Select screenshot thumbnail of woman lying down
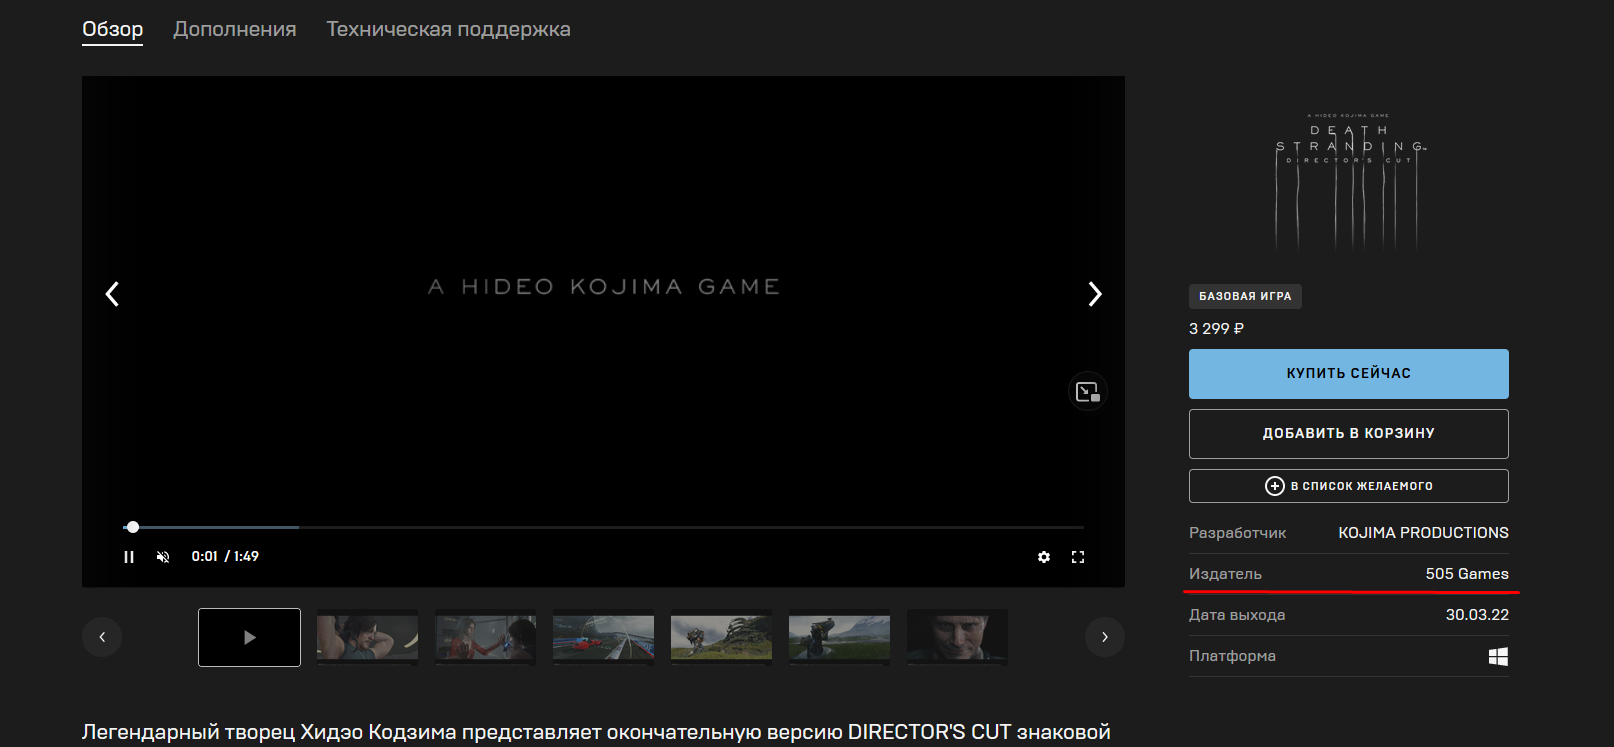 point(367,637)
